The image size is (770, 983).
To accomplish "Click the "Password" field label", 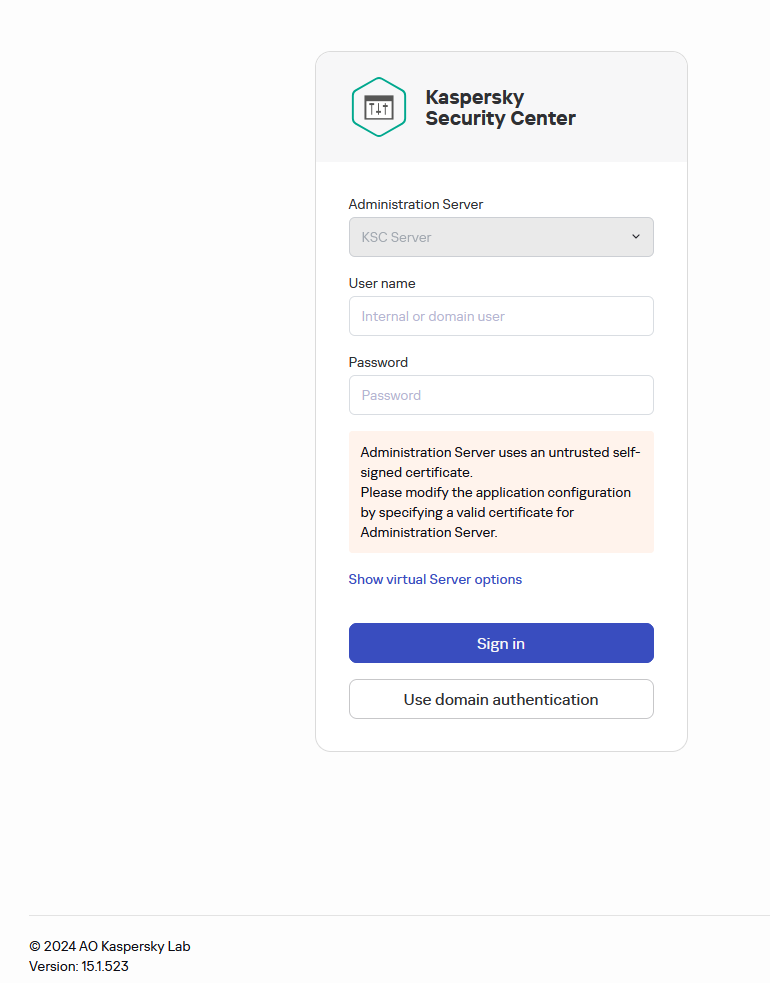I will point(378,362).
